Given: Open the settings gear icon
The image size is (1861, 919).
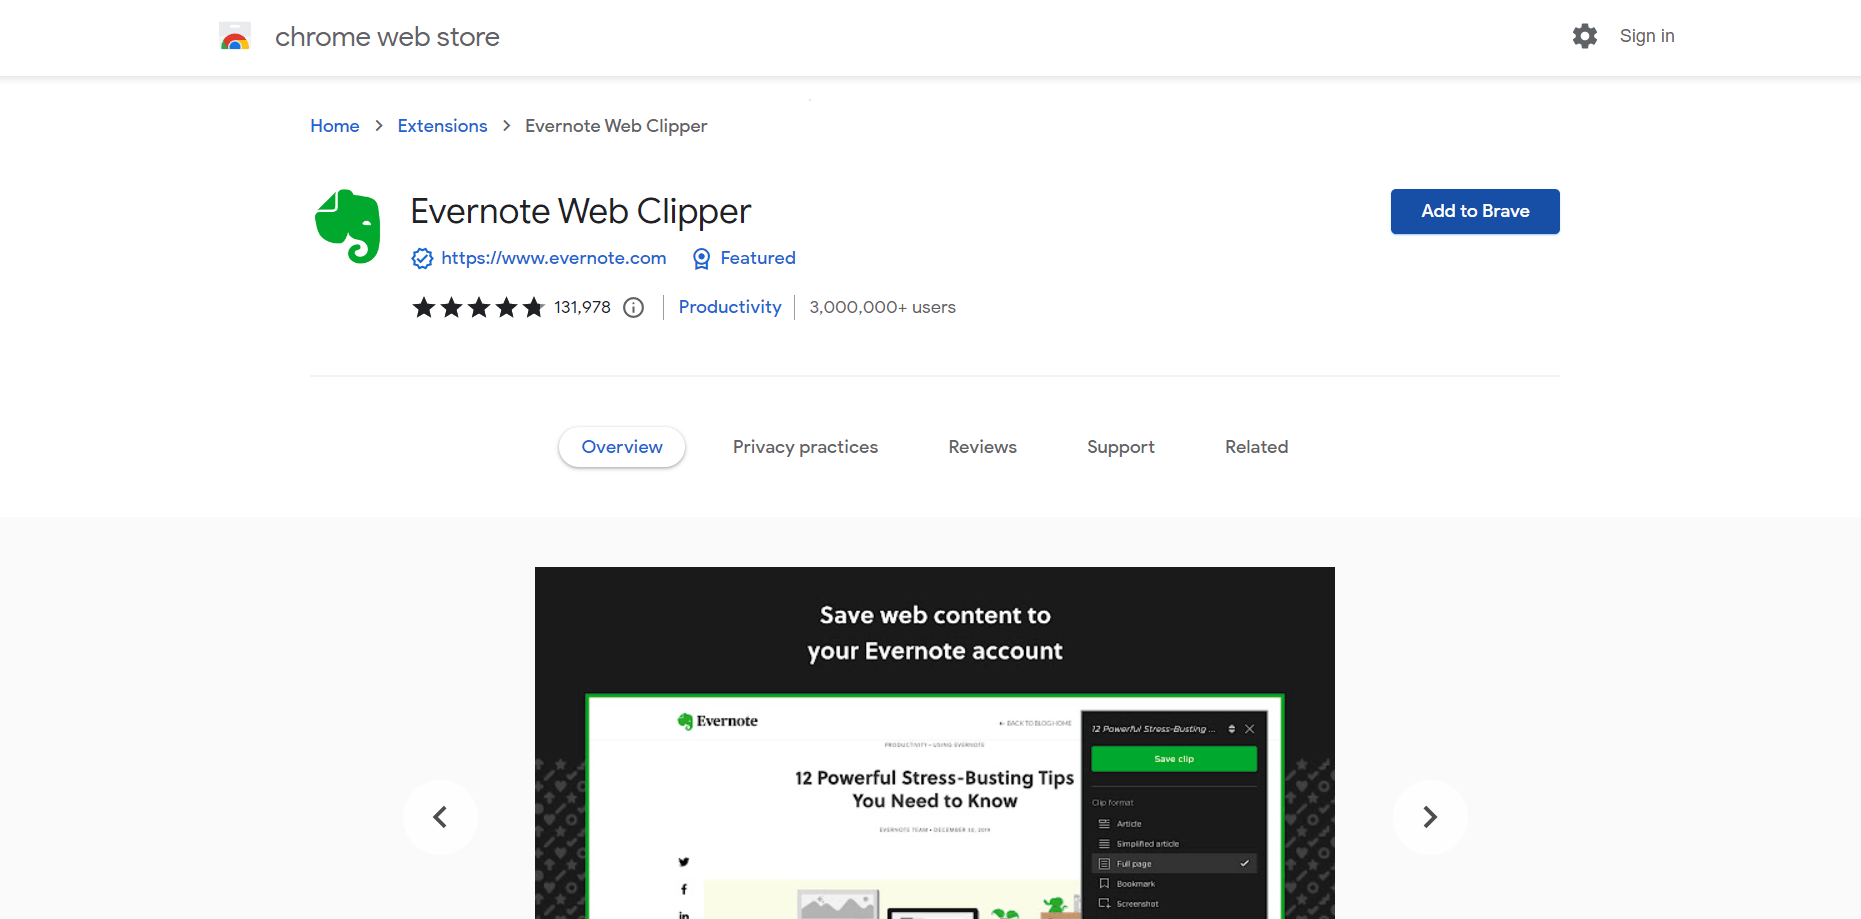Looking at the screenshot, I should click(1584, 36).
